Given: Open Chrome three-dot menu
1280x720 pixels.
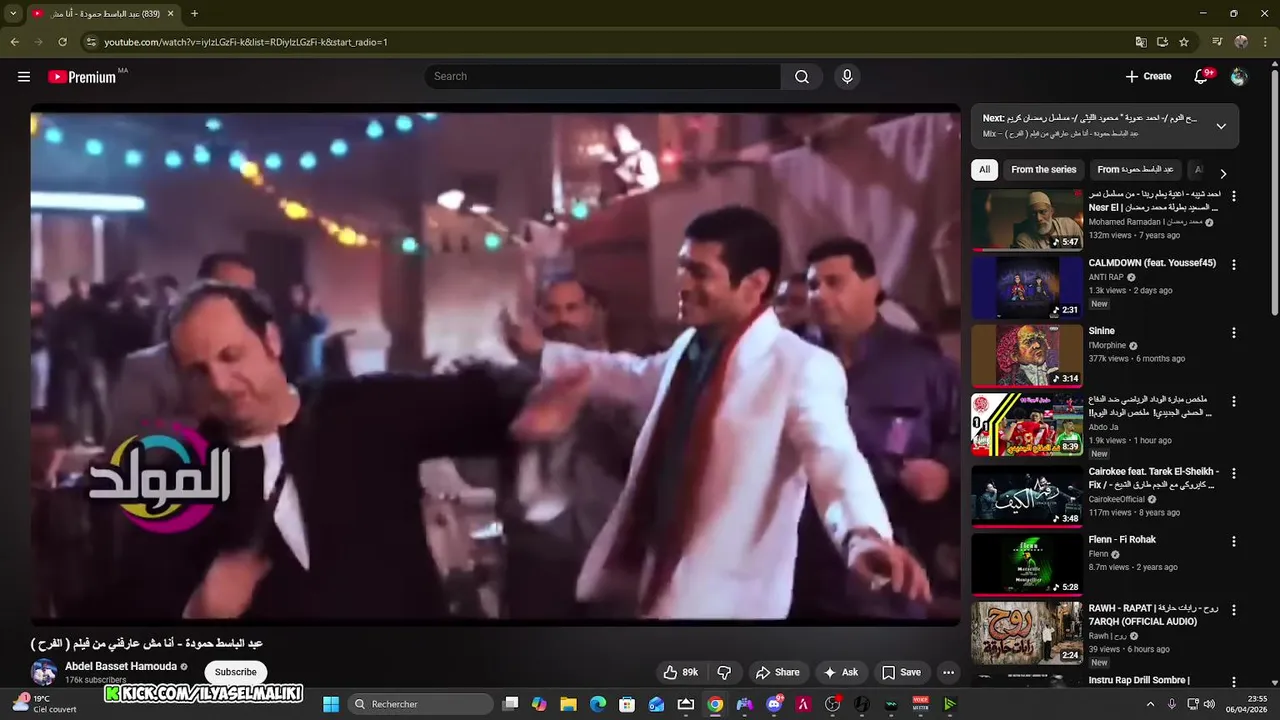Looking at the screenshot, I should tap(1265, 42).
